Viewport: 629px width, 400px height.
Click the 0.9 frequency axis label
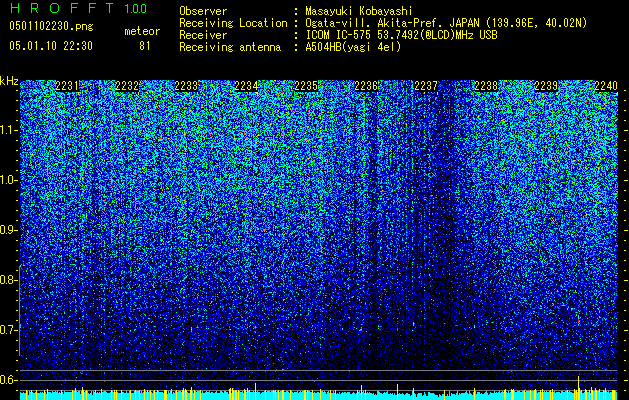pos(8,230)
